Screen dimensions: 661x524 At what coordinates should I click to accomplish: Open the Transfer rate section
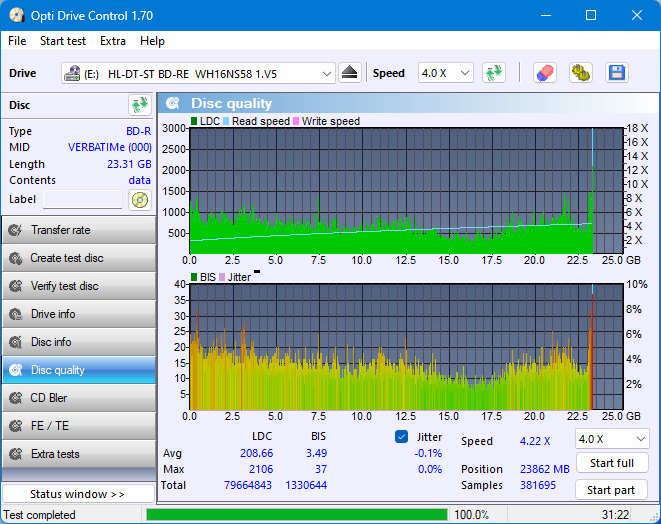click(79, 230)
